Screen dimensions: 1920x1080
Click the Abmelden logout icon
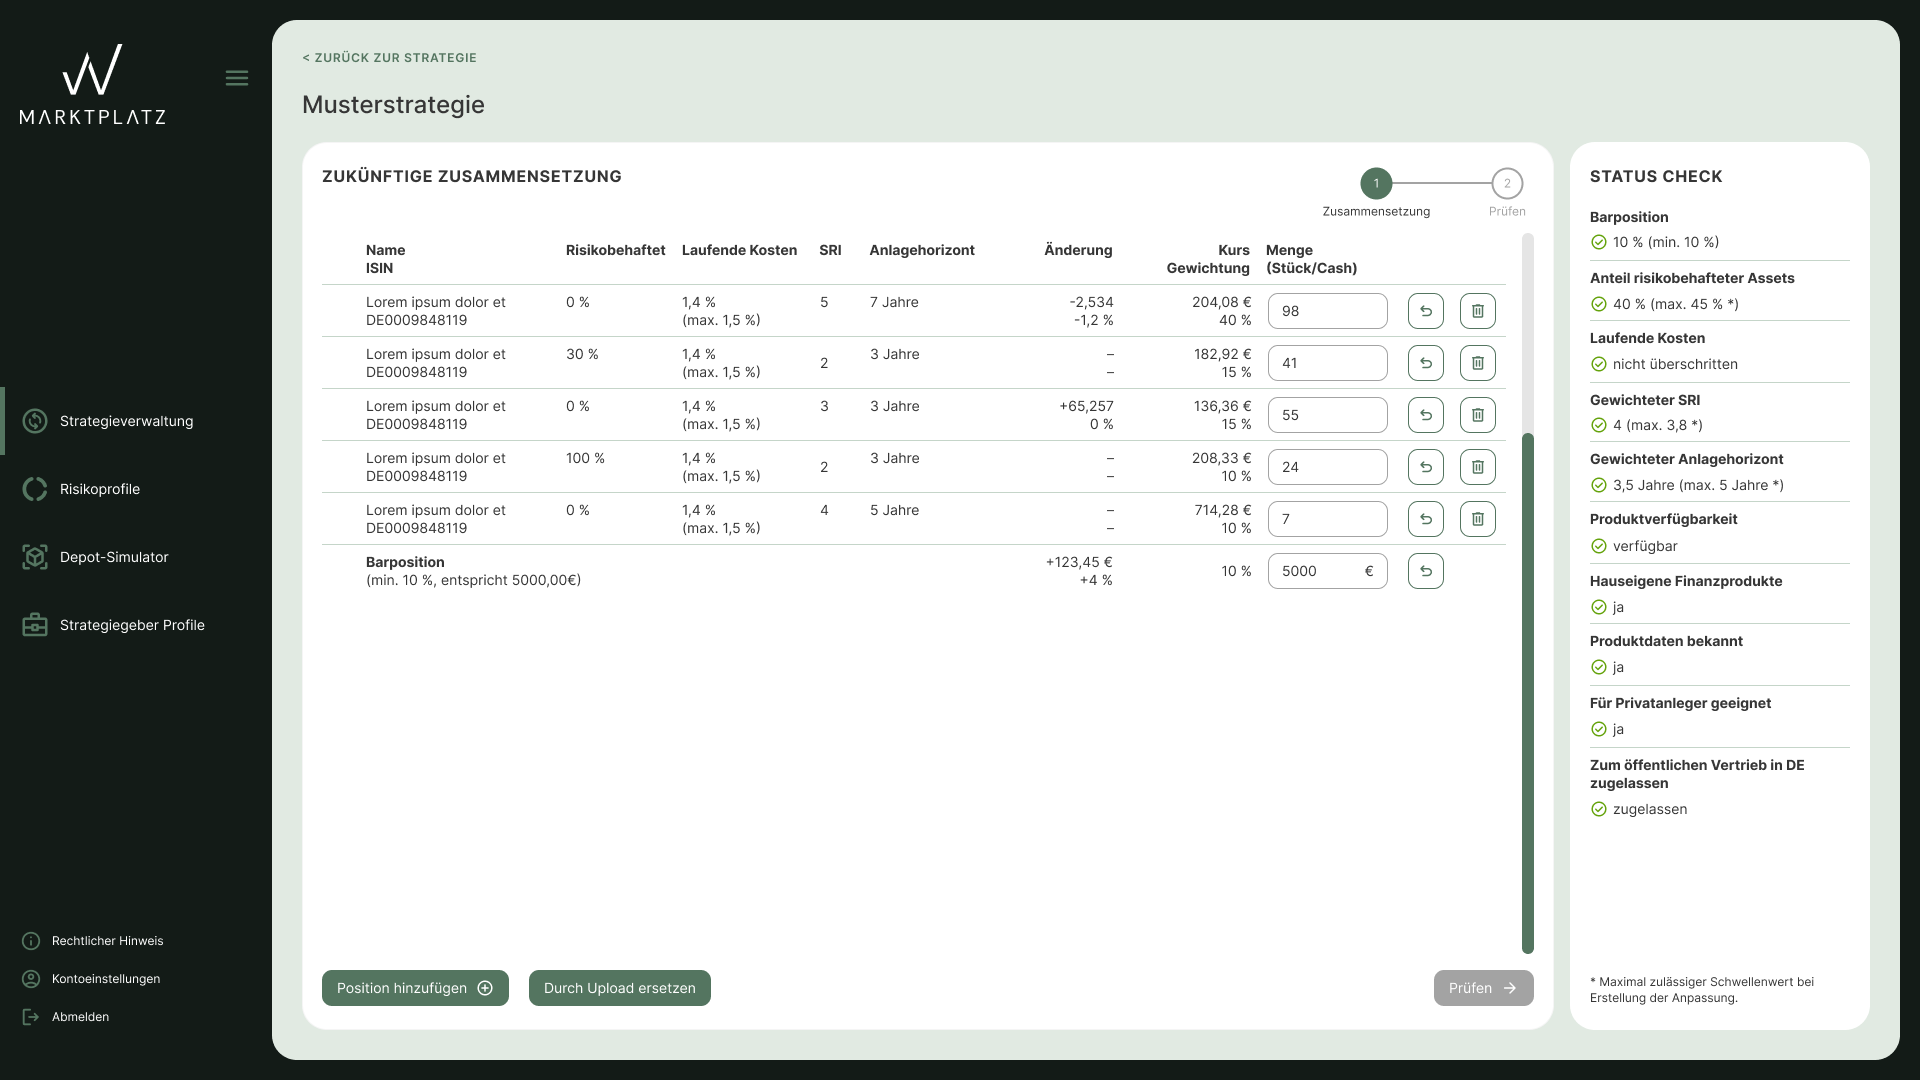31,1017
